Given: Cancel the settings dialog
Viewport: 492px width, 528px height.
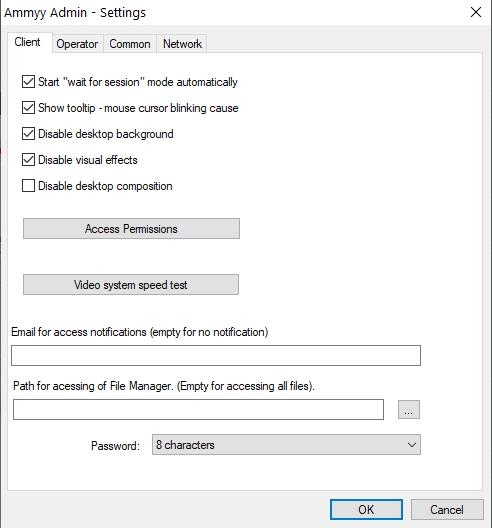Looking at the screenshot, I should 447,509.
